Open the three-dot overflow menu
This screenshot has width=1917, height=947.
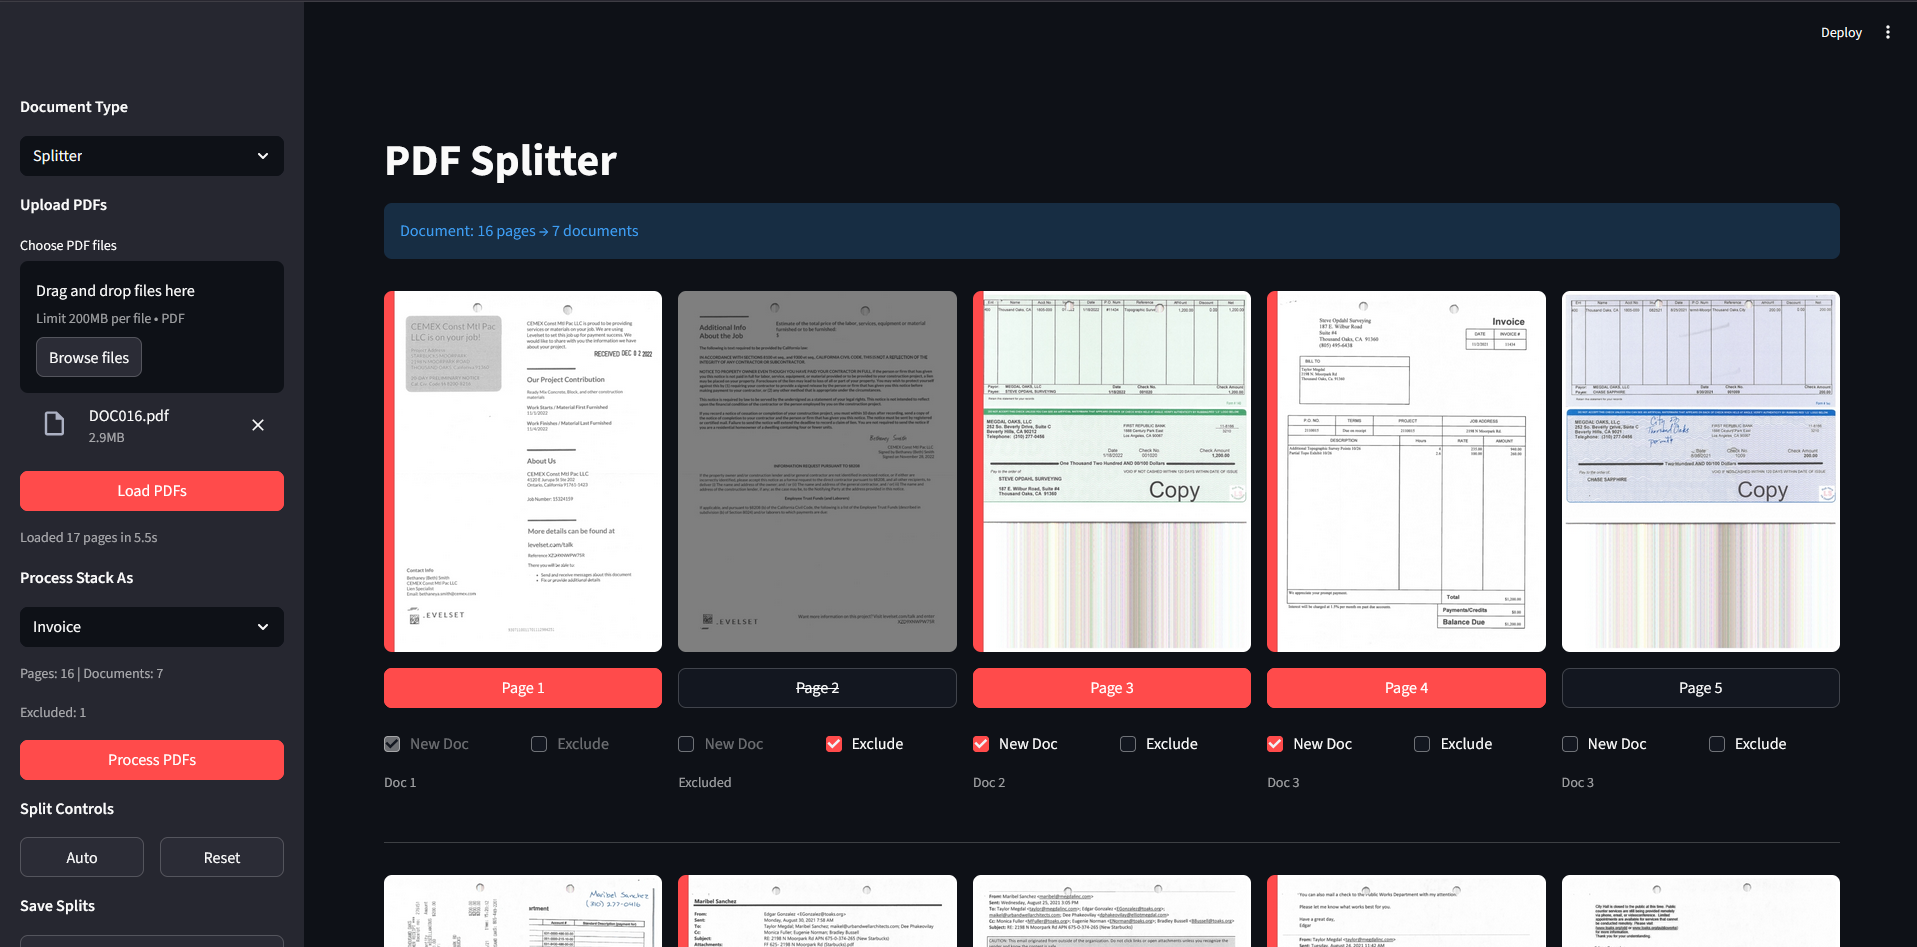pos(1888,31)
